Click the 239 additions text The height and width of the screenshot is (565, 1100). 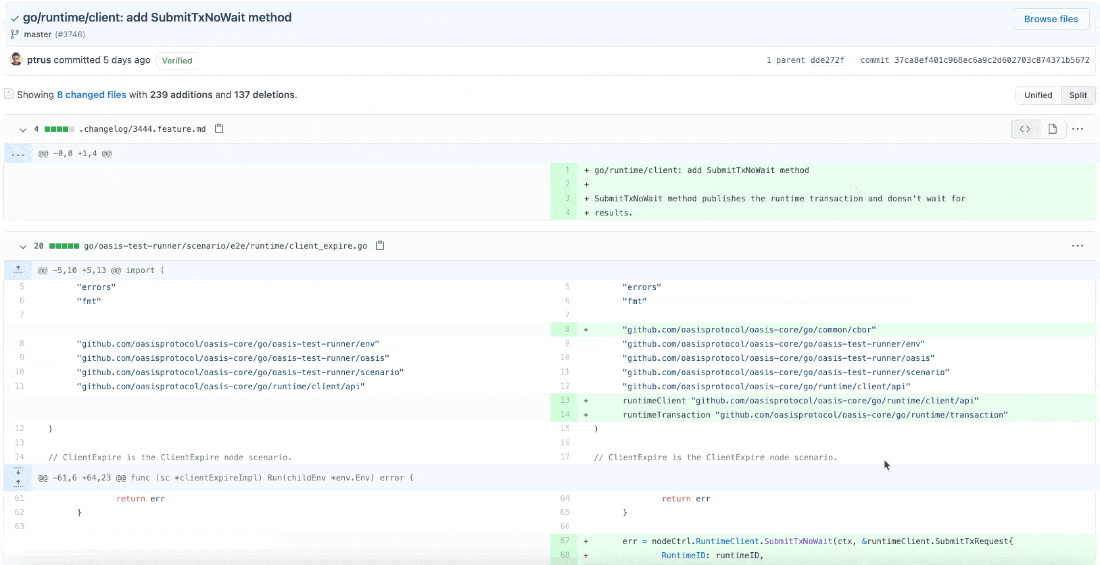coord(180,94)
